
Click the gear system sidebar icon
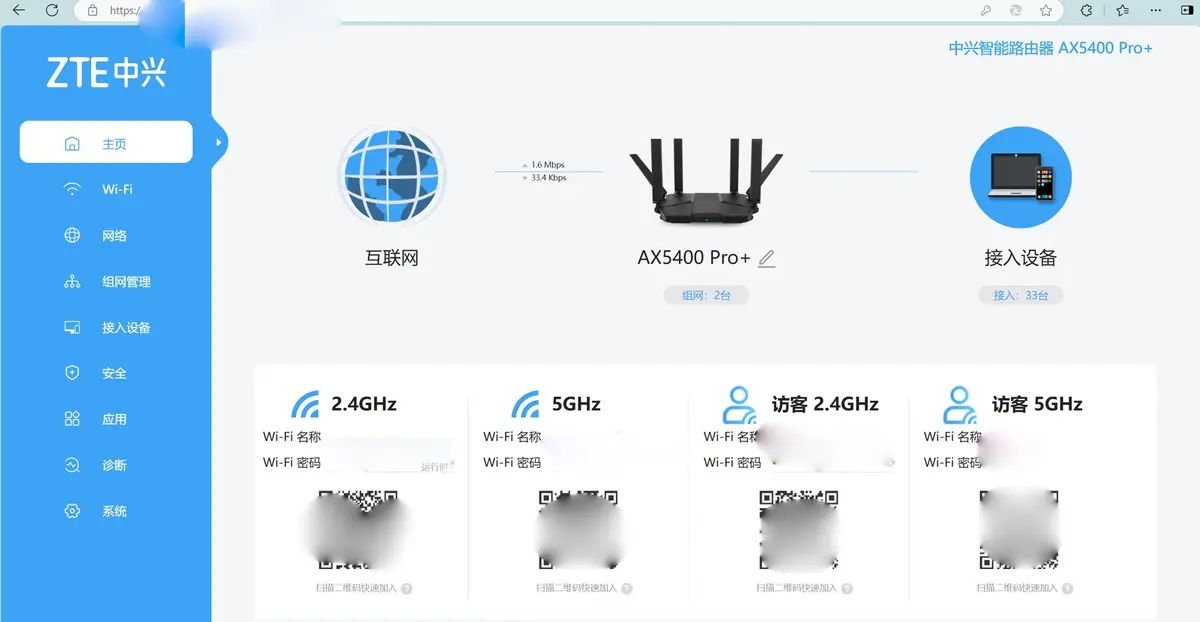72,511
